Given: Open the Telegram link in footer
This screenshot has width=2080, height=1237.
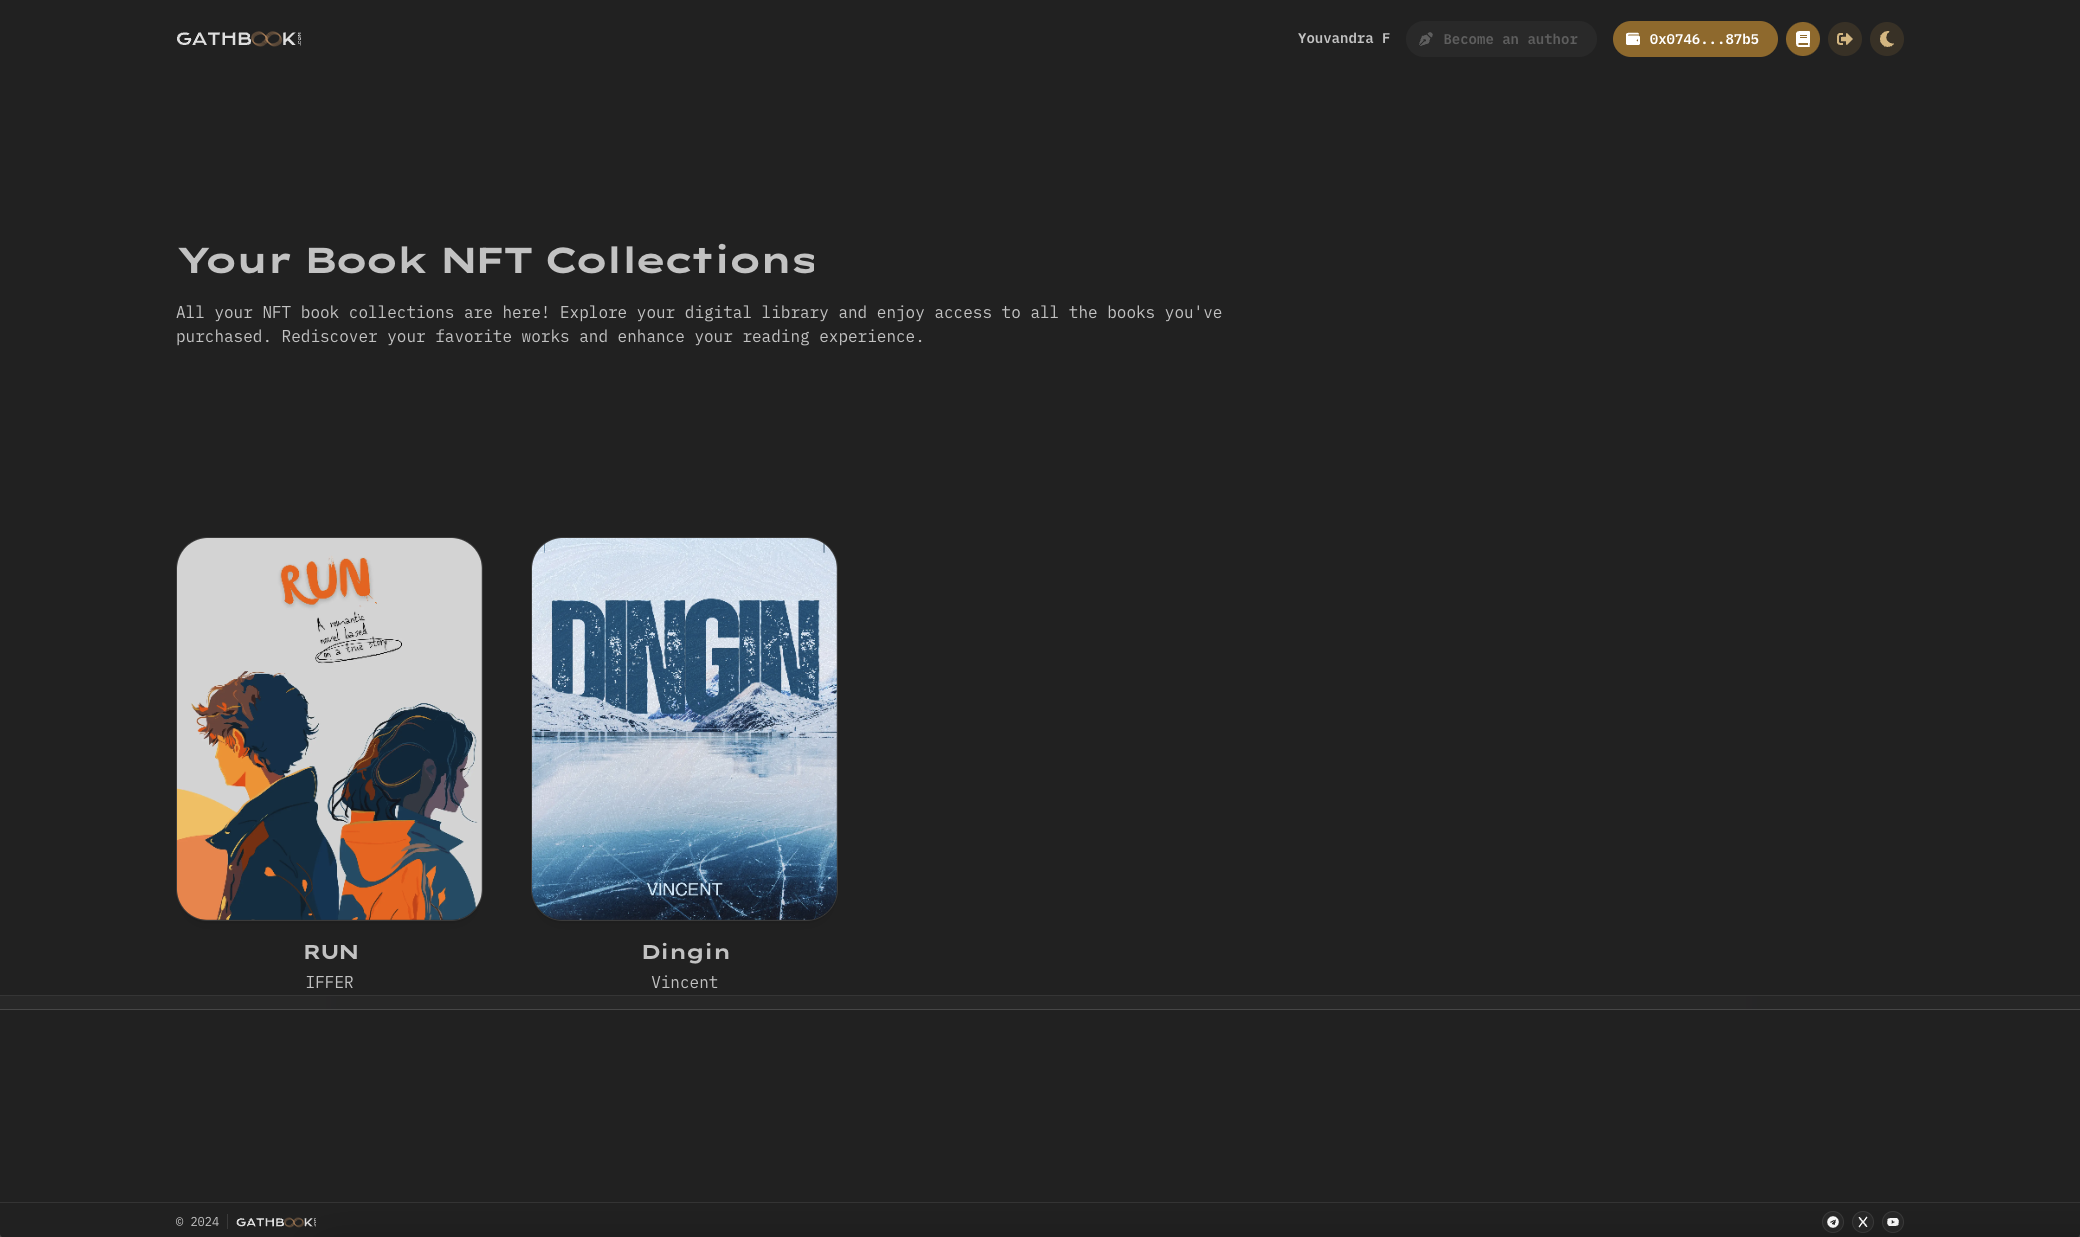Looking at the screenshot, I should coord(1832,1222).
